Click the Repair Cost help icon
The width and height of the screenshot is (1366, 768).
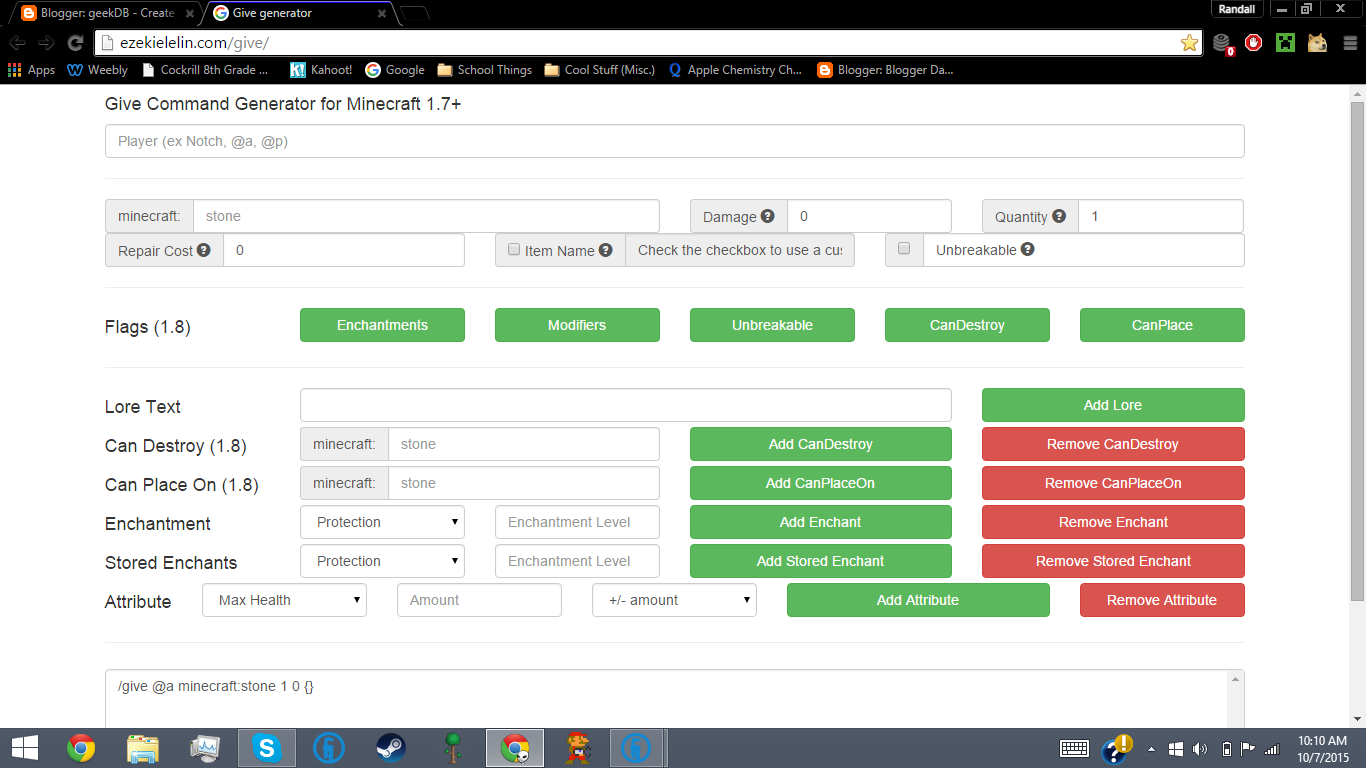tap(201, 250)
